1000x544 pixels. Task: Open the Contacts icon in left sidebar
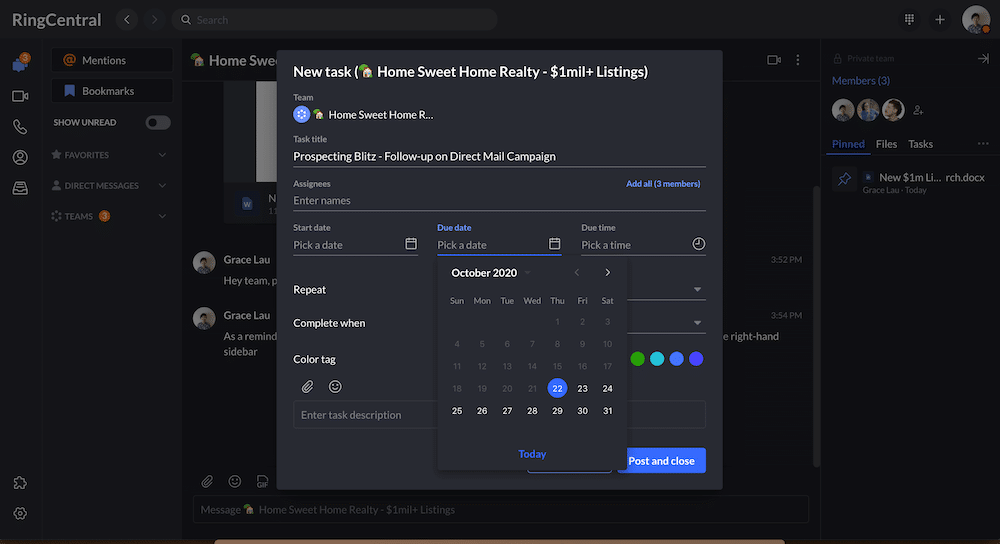[20, 157]
